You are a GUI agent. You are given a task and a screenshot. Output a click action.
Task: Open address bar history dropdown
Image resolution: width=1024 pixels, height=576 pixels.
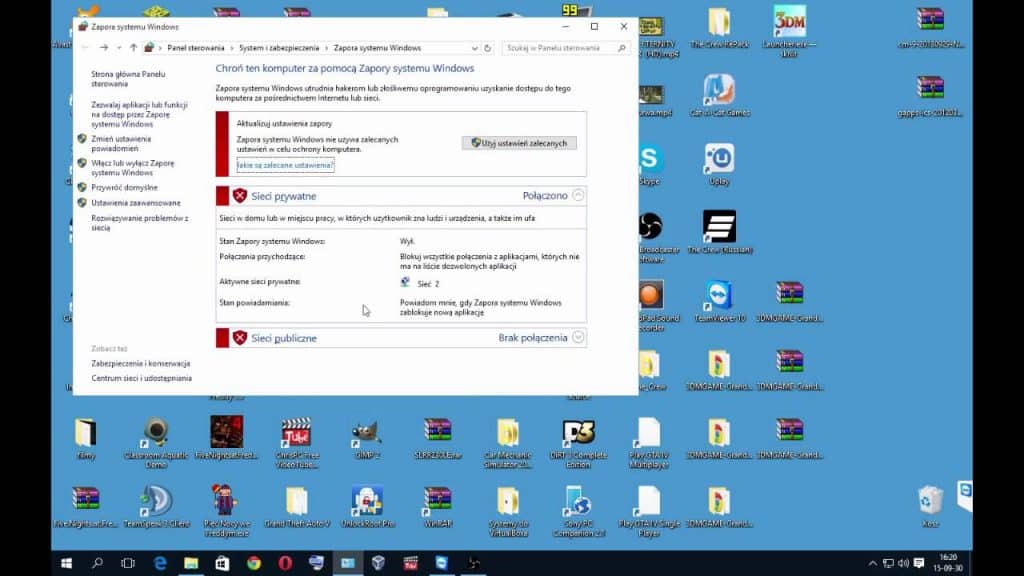coord(474,48)
